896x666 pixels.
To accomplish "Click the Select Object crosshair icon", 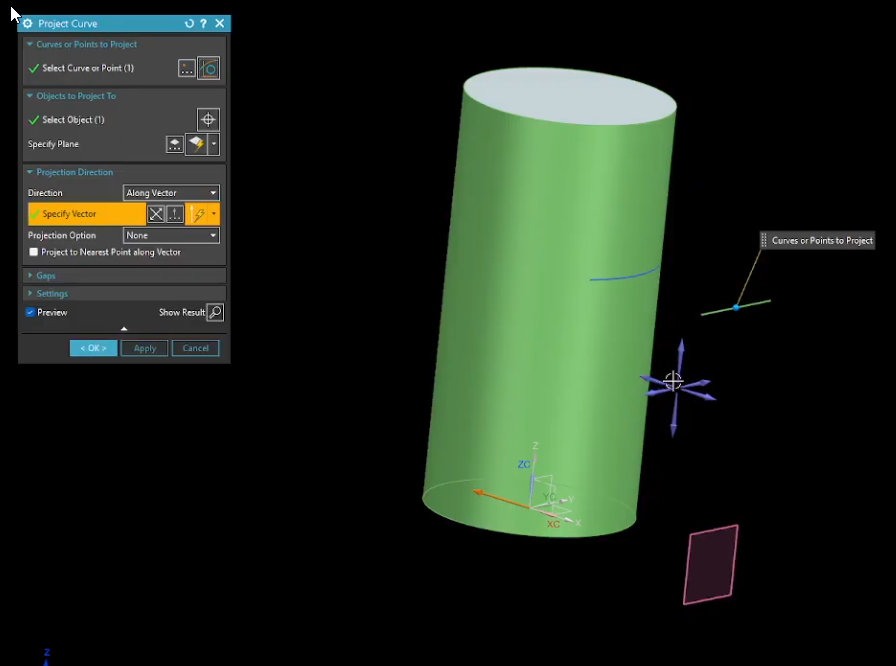I will pyautogui.click(x=208, y=119).
